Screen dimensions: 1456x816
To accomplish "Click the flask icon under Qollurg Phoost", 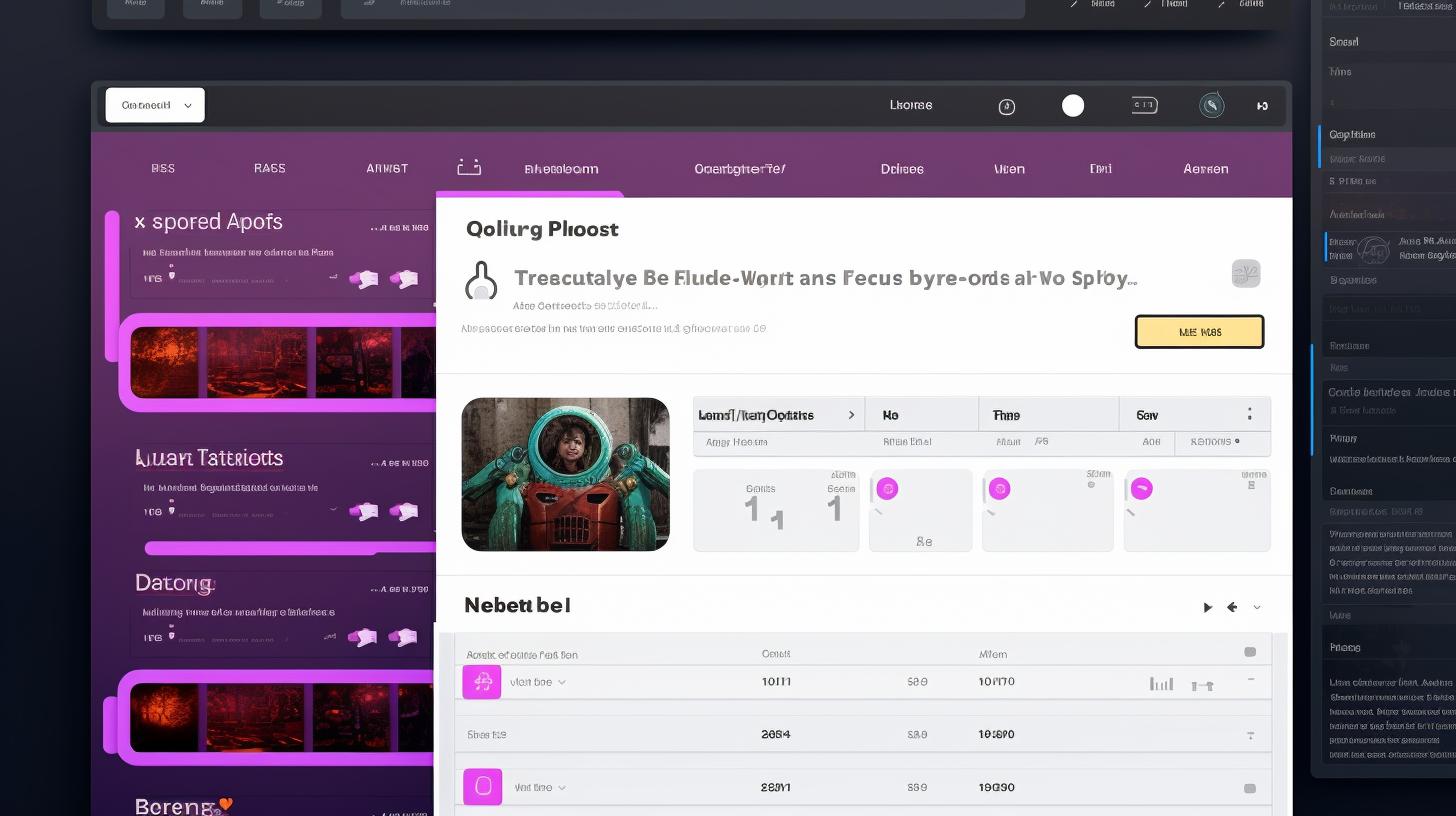I will coord(481,281).
